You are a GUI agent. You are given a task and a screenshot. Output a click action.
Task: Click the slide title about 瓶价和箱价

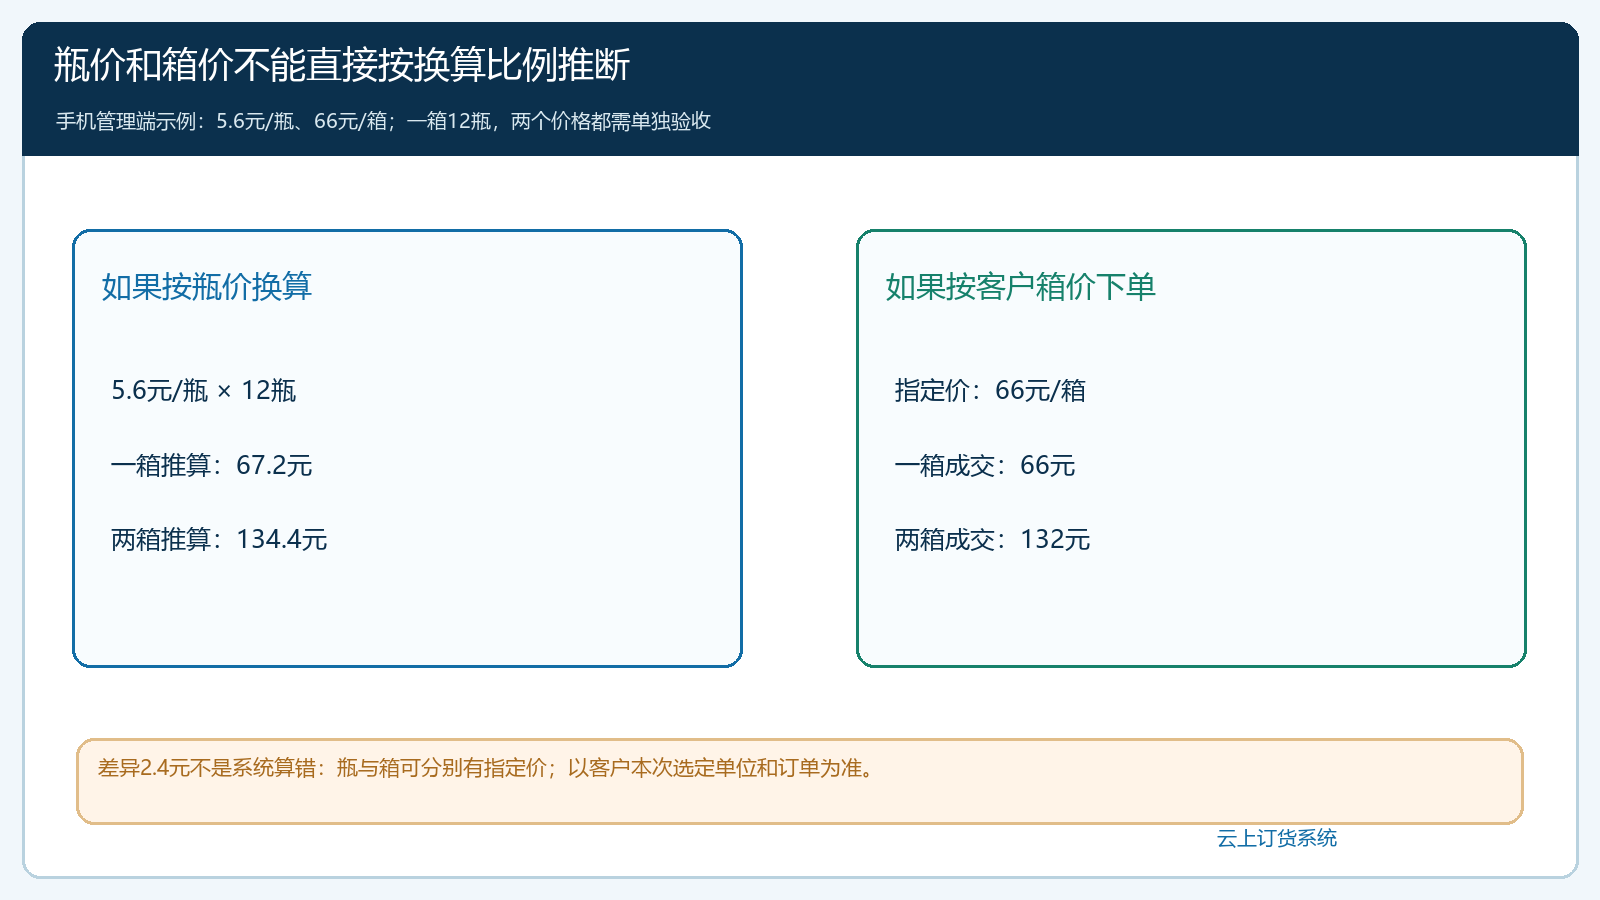click(x=341, y=65)
